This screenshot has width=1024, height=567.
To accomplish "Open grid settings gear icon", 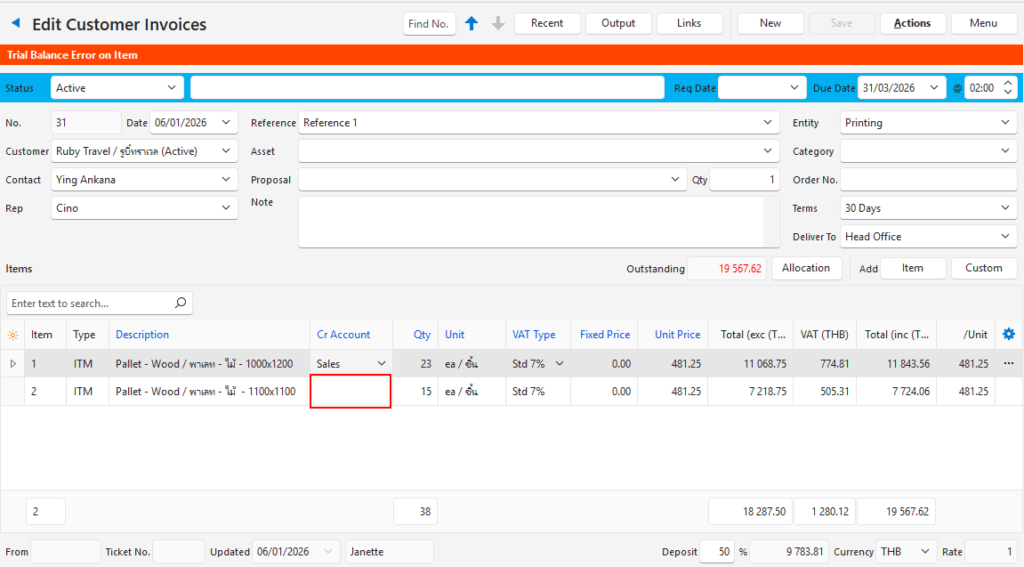I will [1008, 334].
